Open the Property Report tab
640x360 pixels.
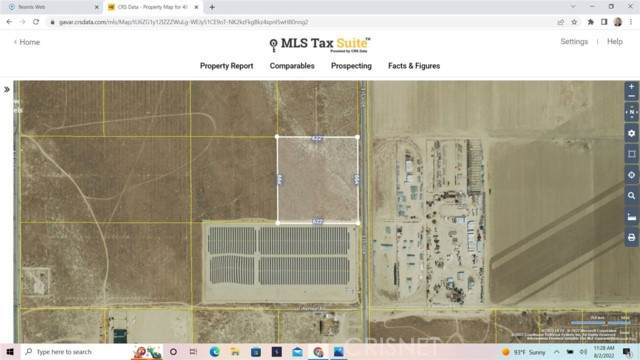coord(227,66)
